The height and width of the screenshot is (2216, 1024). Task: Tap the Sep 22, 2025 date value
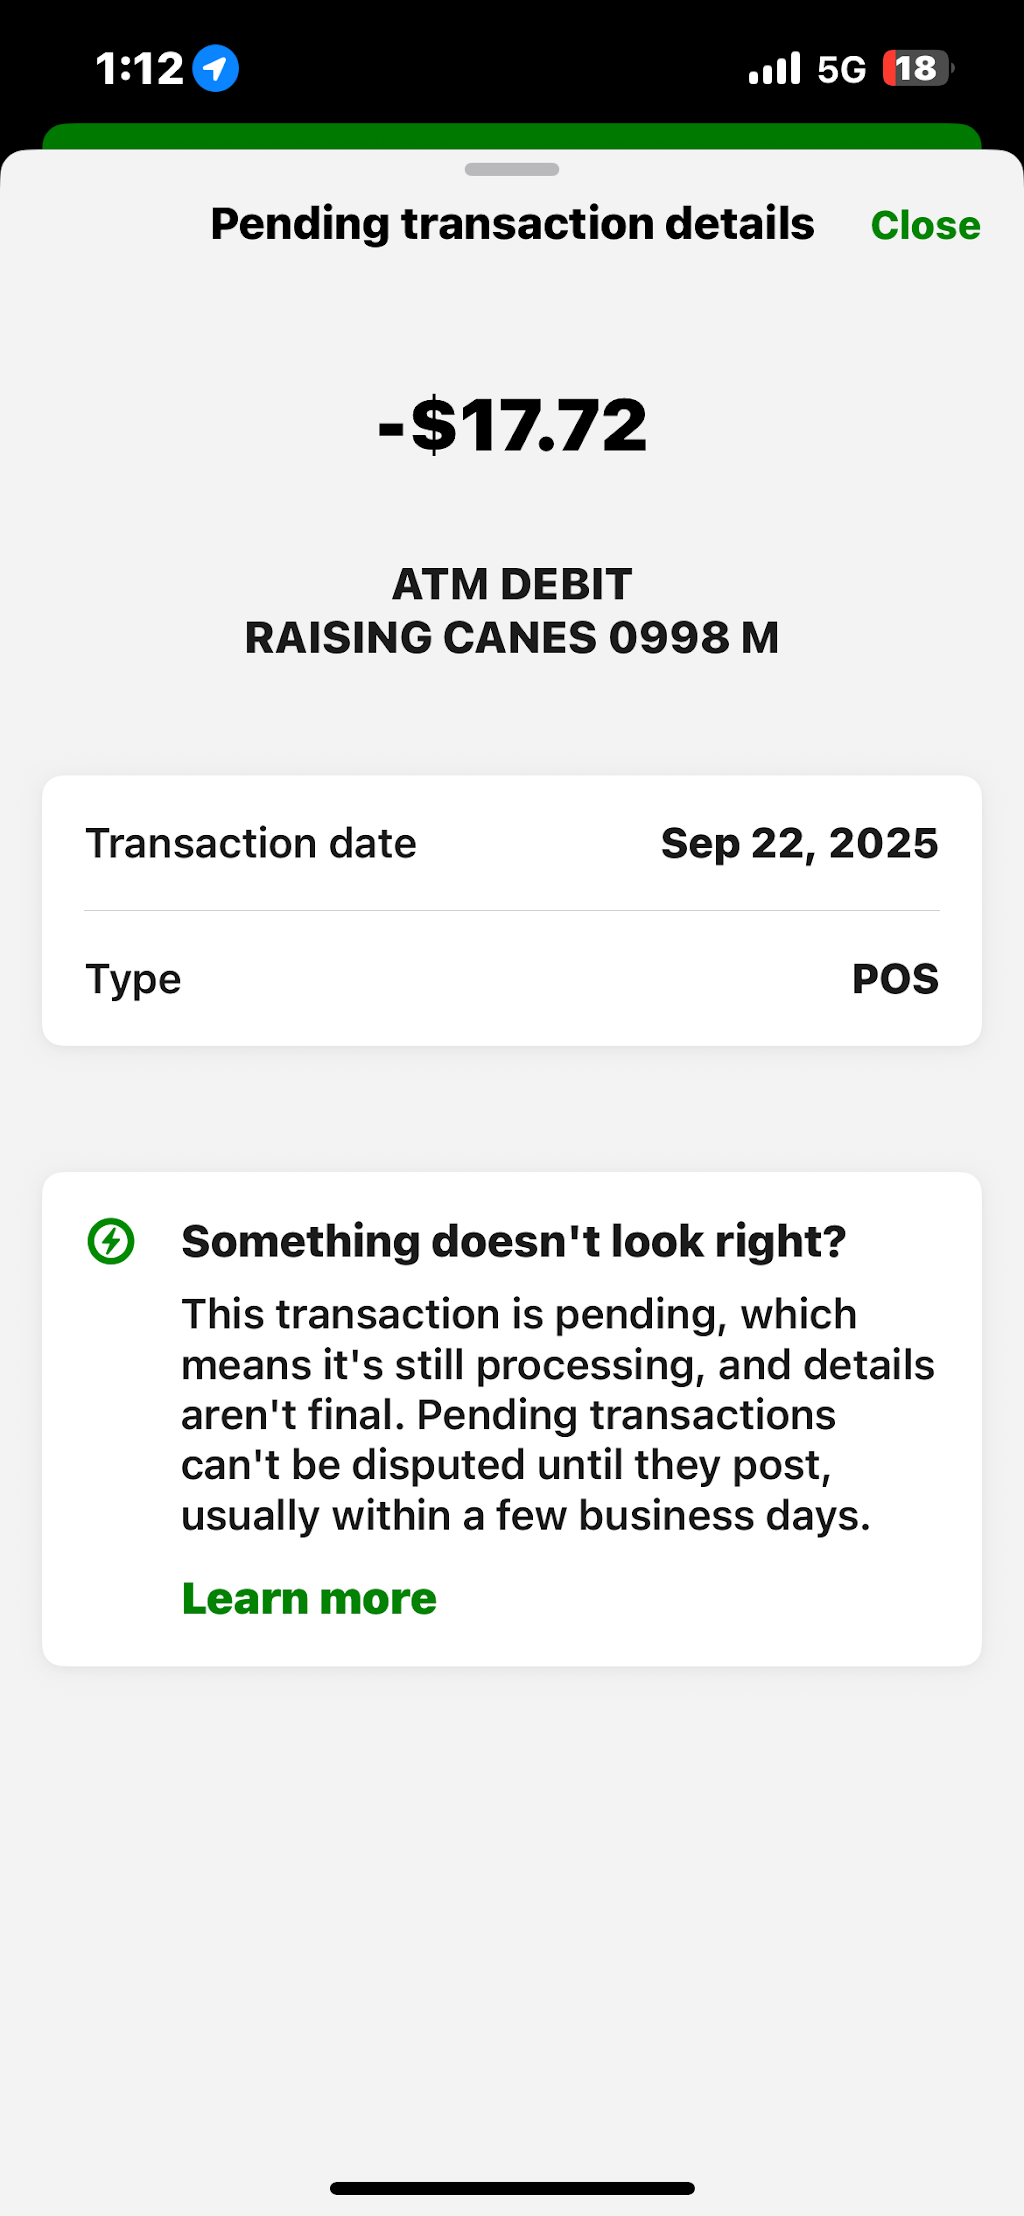(x=800, y=843)
